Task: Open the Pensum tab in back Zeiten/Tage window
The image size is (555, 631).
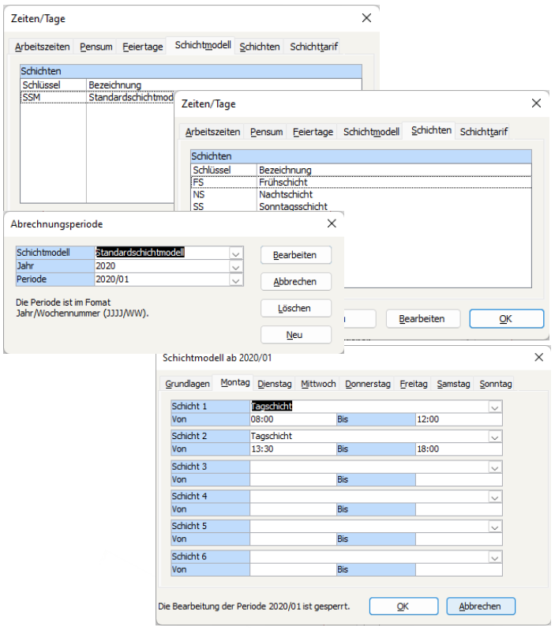Action: pos(96,47)
